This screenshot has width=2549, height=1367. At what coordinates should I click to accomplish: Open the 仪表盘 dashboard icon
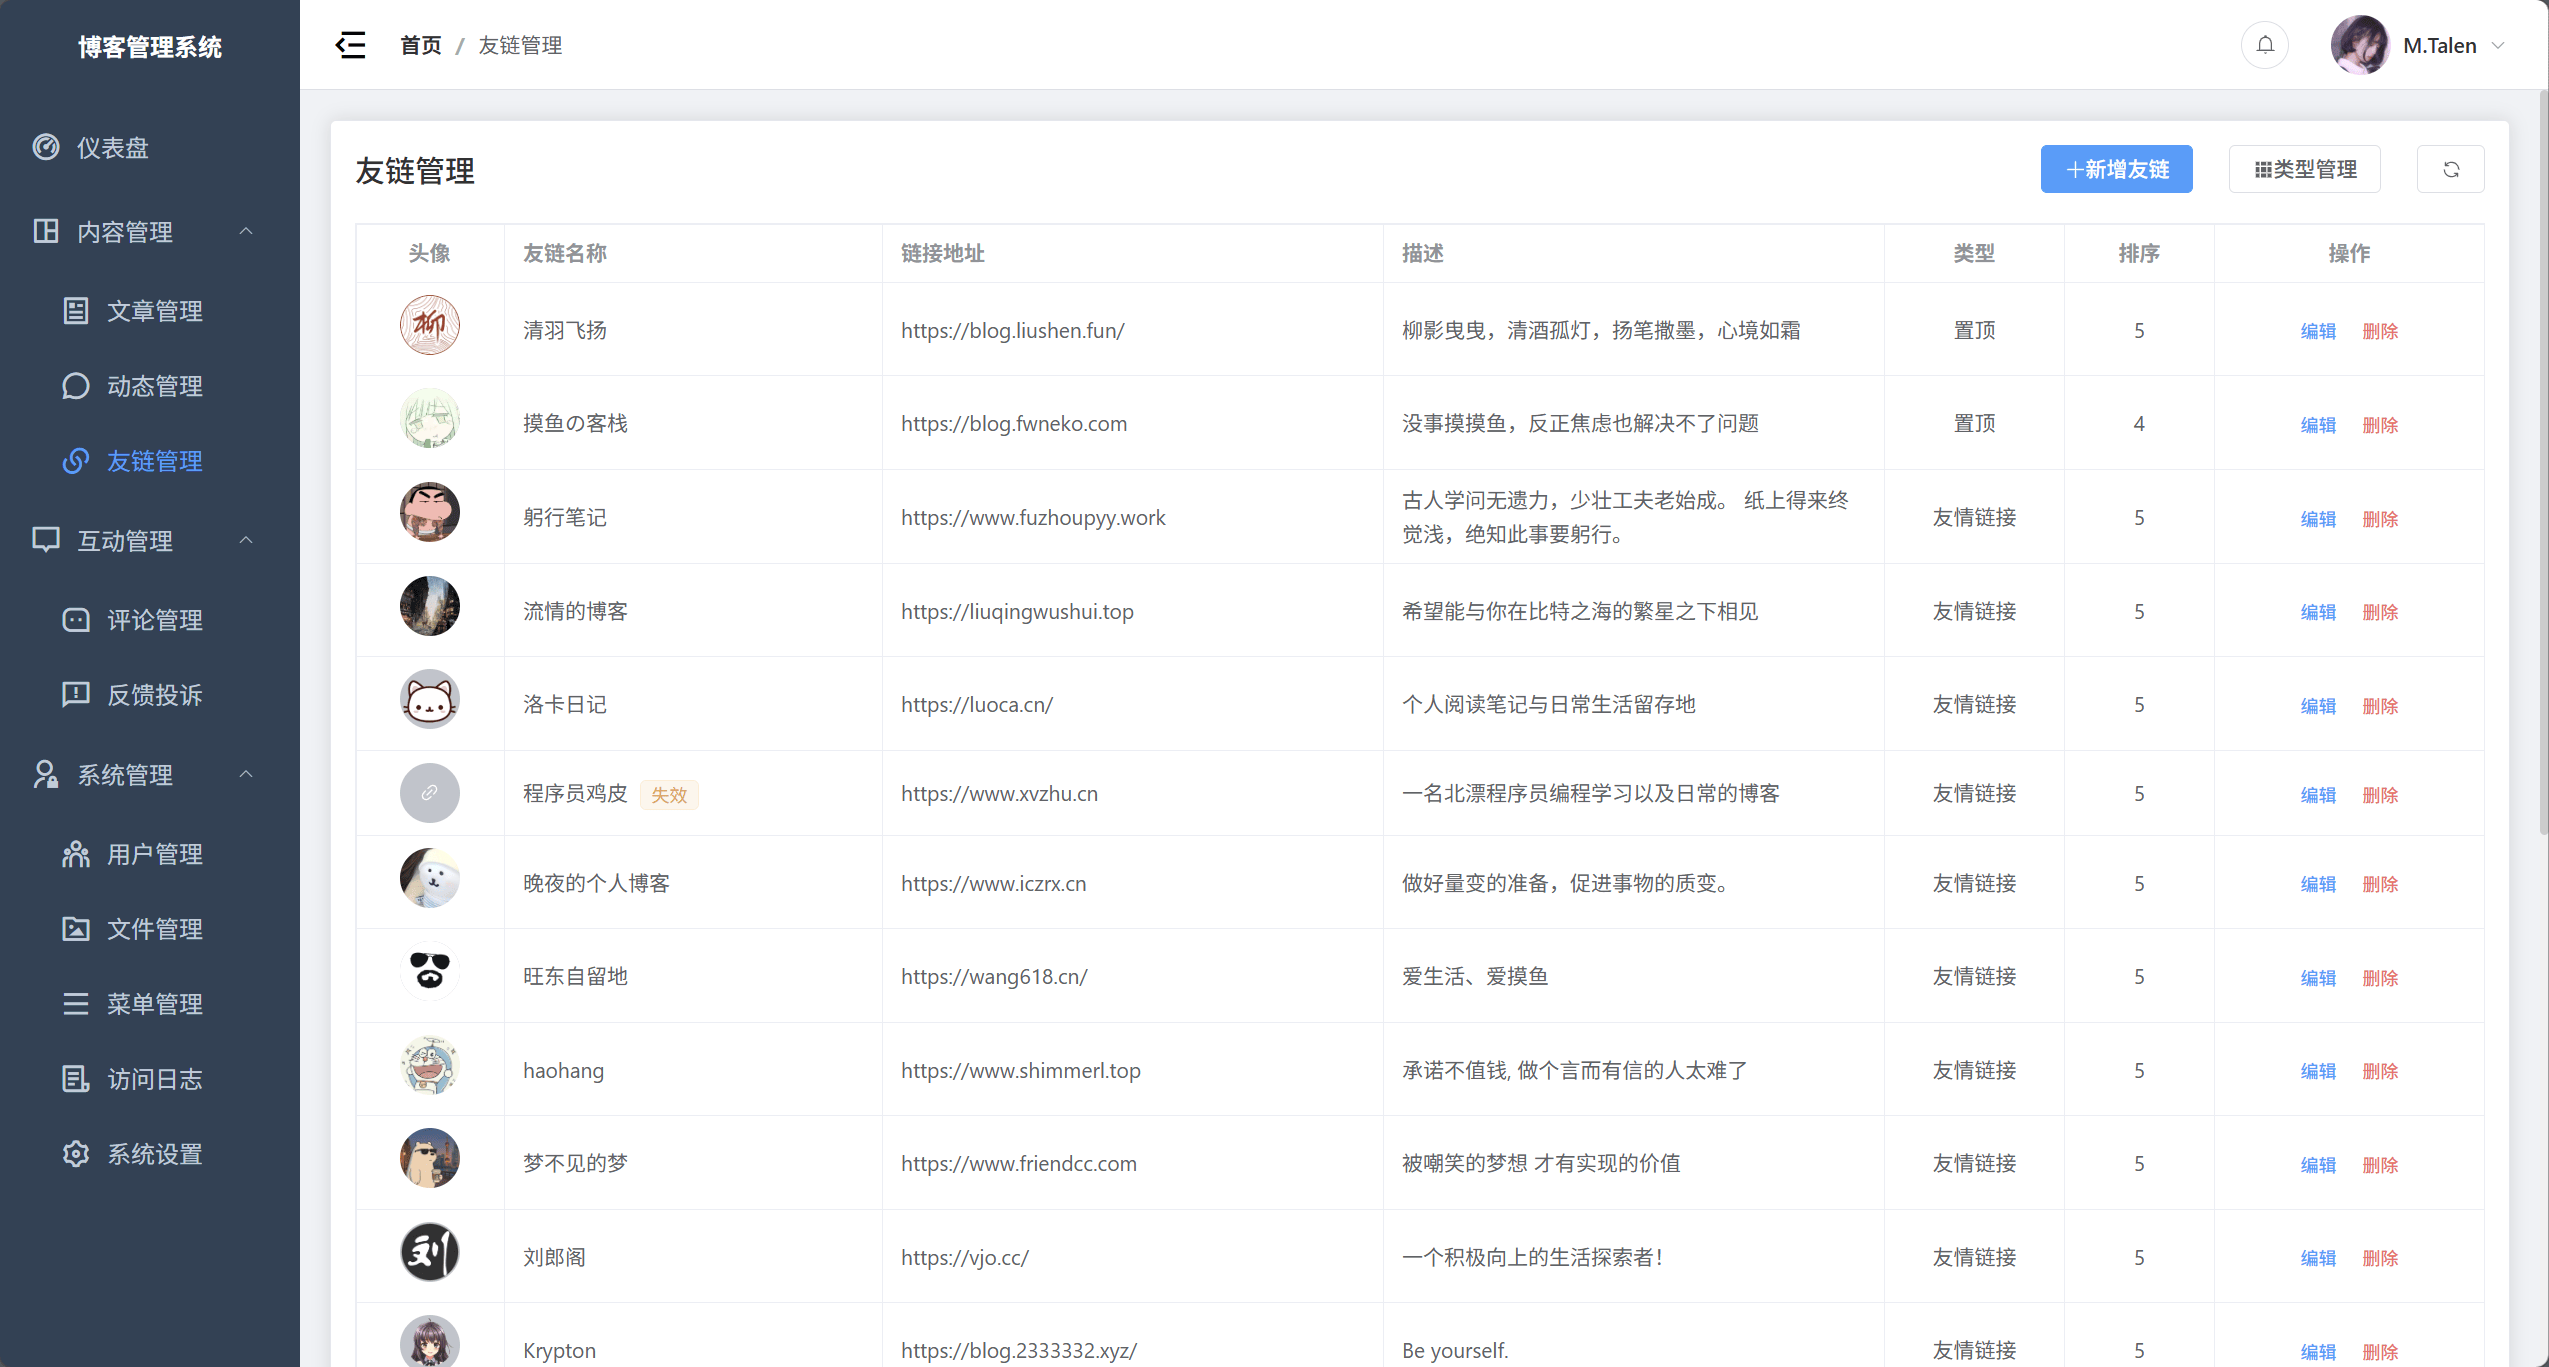47,147
